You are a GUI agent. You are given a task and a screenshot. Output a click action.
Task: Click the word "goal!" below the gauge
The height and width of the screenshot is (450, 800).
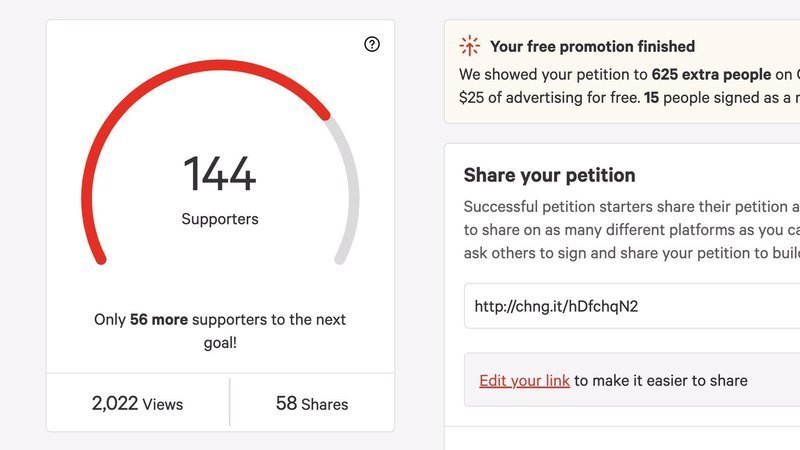[x=220, y=343]
